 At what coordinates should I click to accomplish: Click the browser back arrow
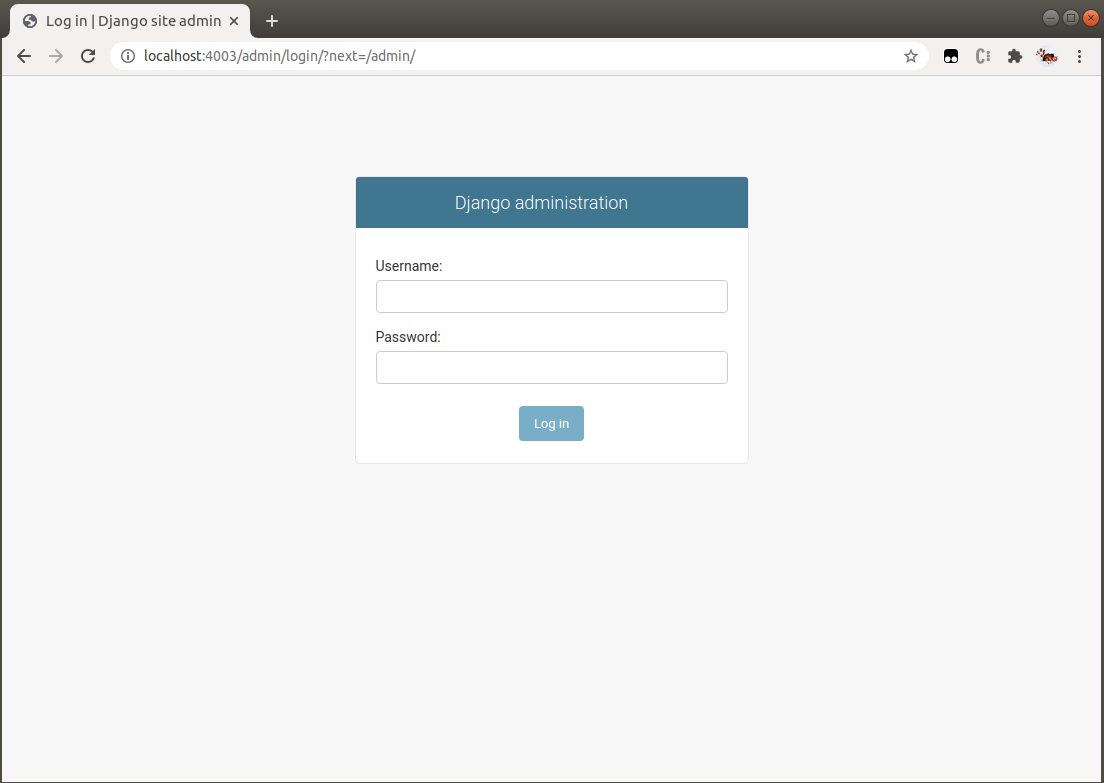(x=24, y=56)
